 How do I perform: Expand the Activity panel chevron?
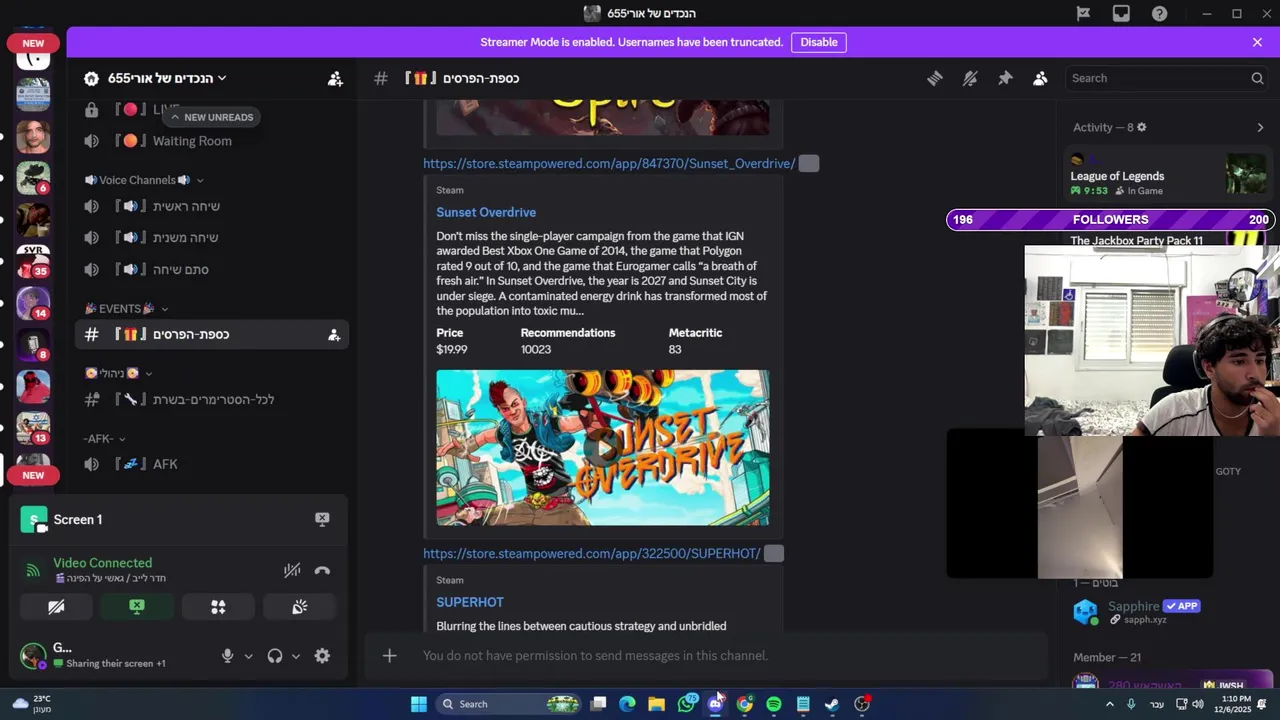pyautogui.click(x=1260, y=127)
